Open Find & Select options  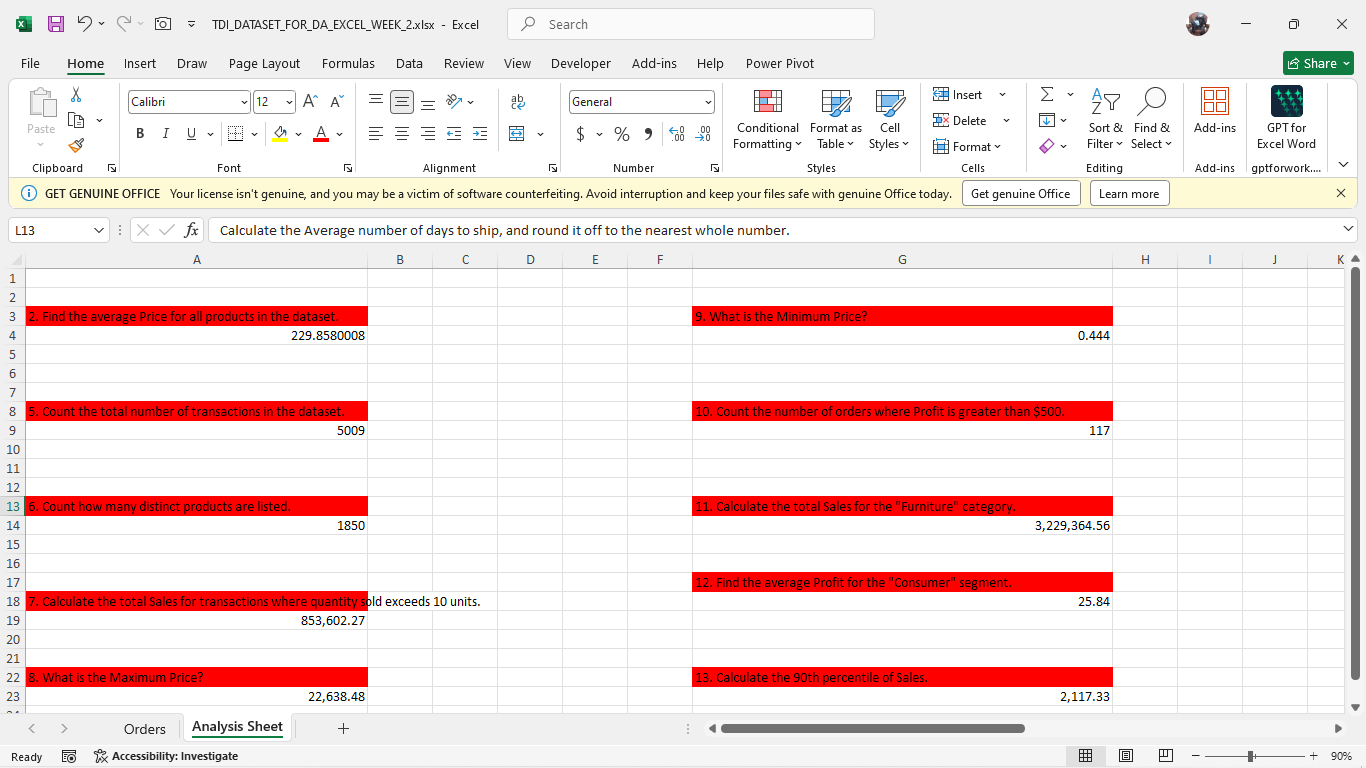[1152, 119]
